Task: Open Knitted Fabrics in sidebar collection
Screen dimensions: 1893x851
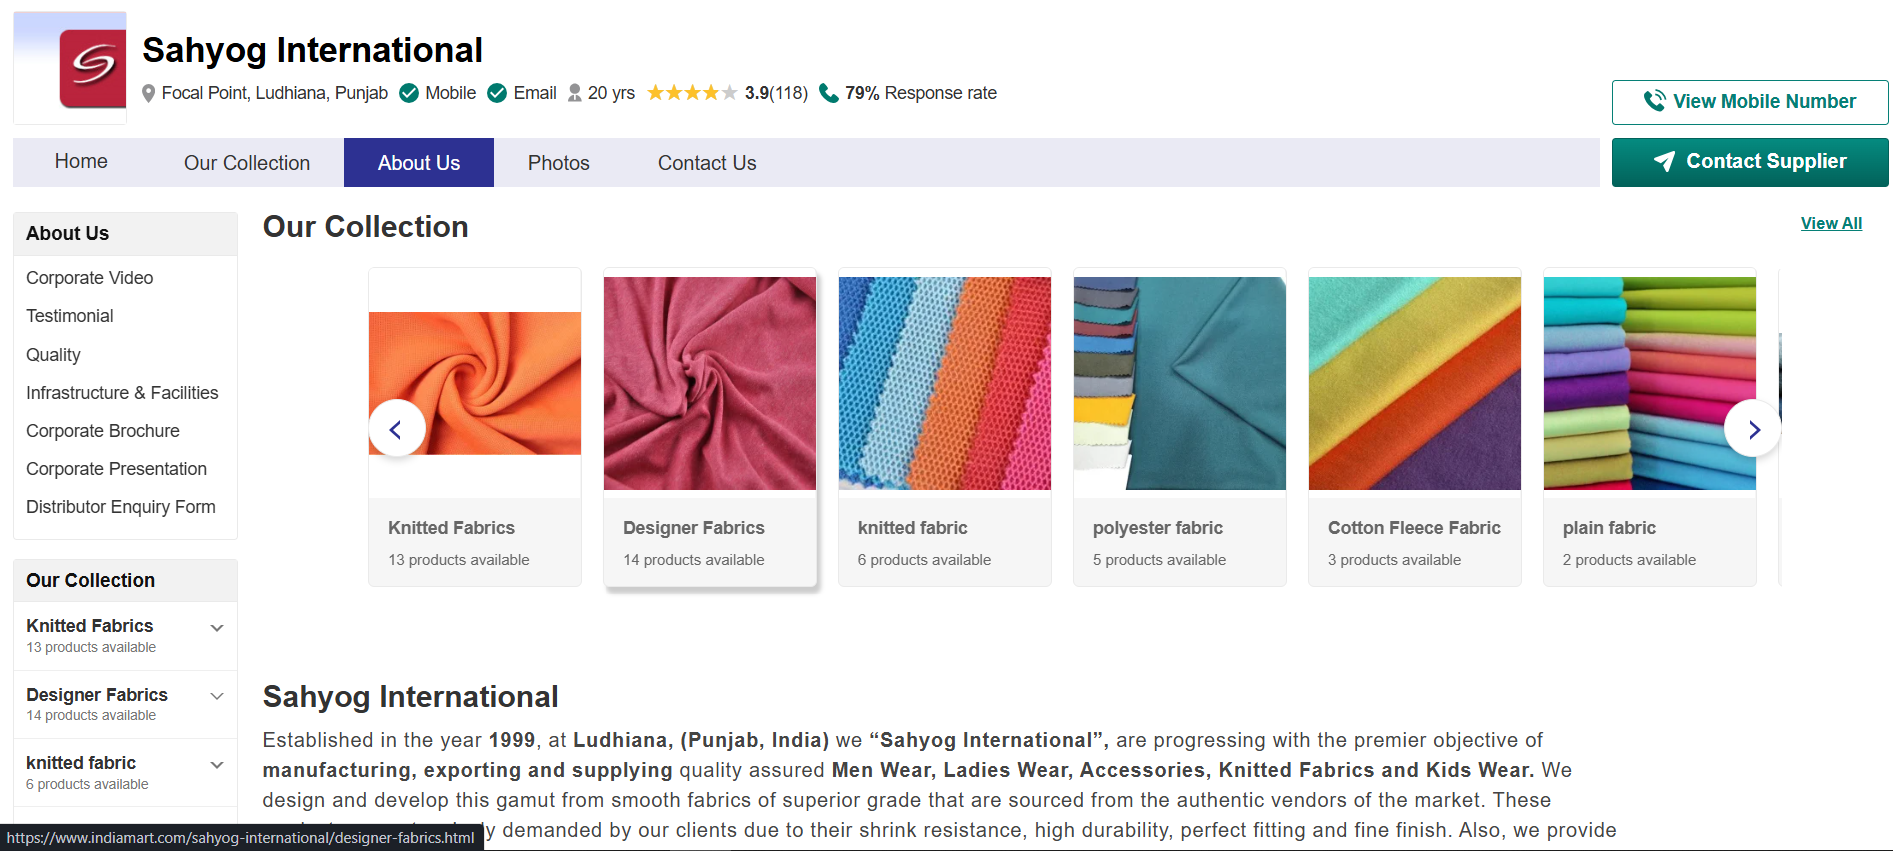Action: point(90,626)
